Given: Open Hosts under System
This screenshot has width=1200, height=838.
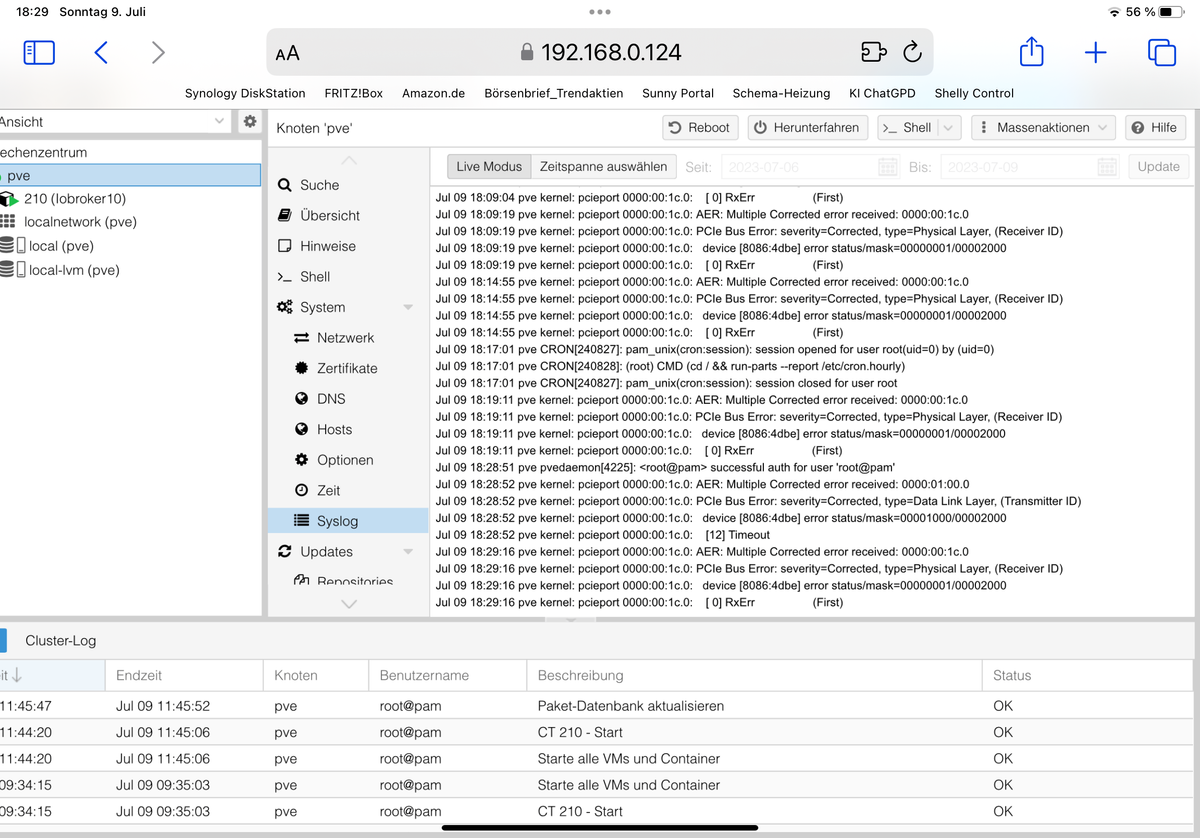Looking at the screenshot, I should (348, 429).
